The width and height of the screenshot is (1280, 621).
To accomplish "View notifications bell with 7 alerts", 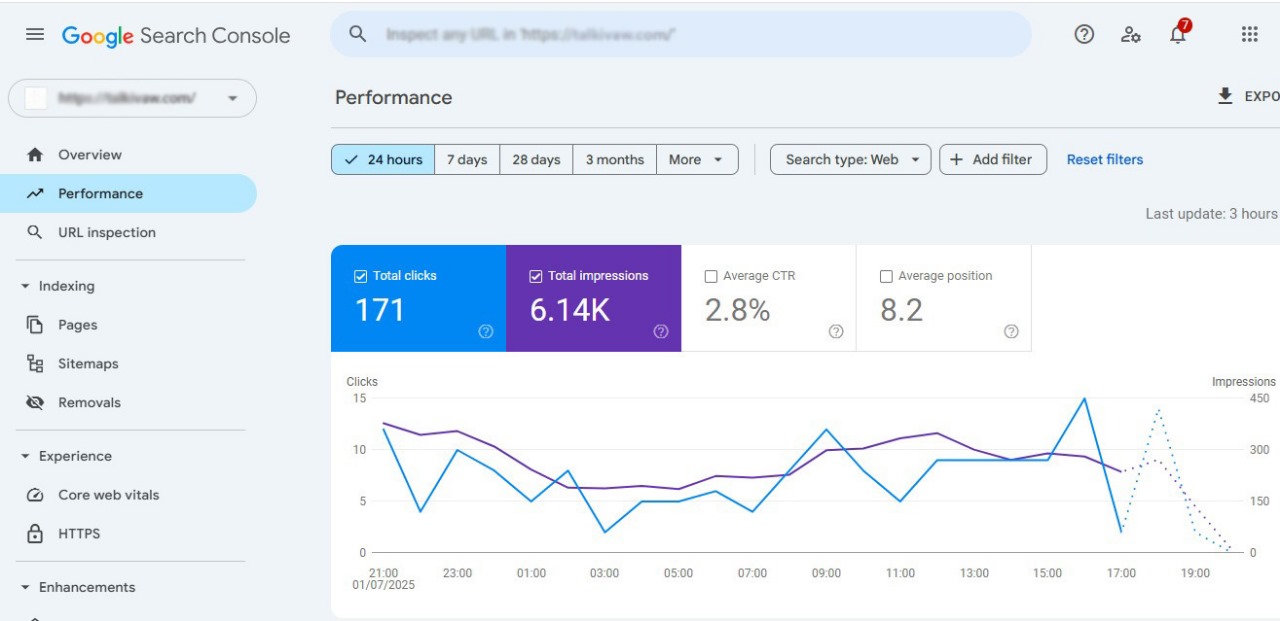I will 1178,35.
